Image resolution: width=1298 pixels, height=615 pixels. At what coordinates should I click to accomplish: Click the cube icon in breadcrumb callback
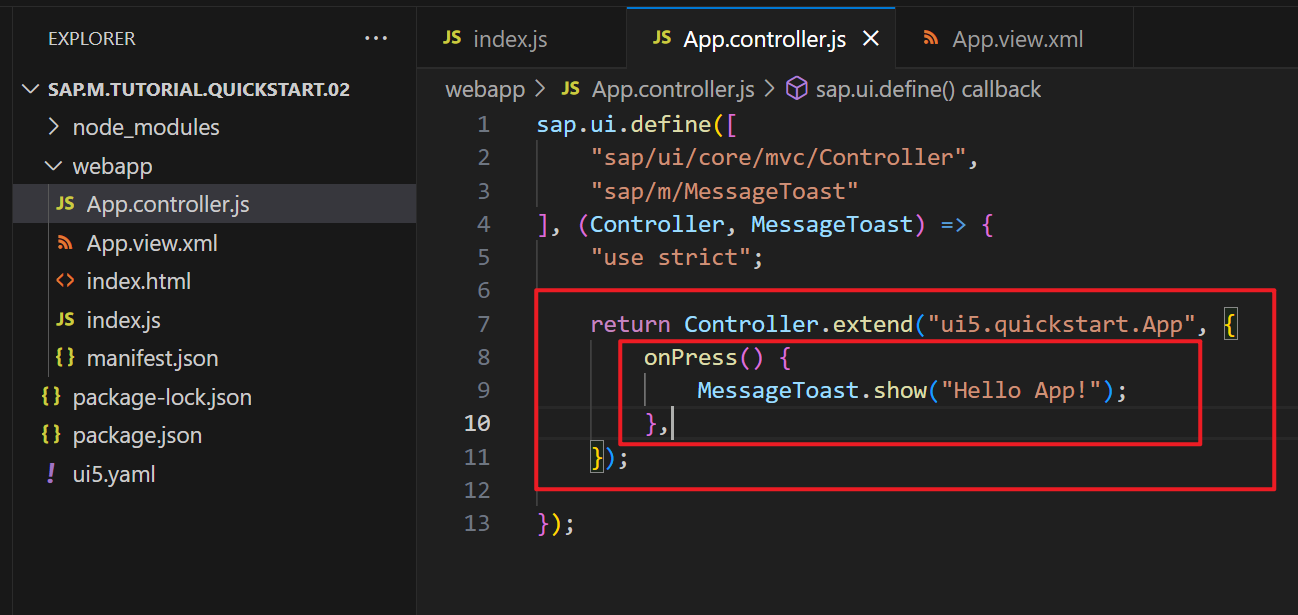(x=796, y=89)
